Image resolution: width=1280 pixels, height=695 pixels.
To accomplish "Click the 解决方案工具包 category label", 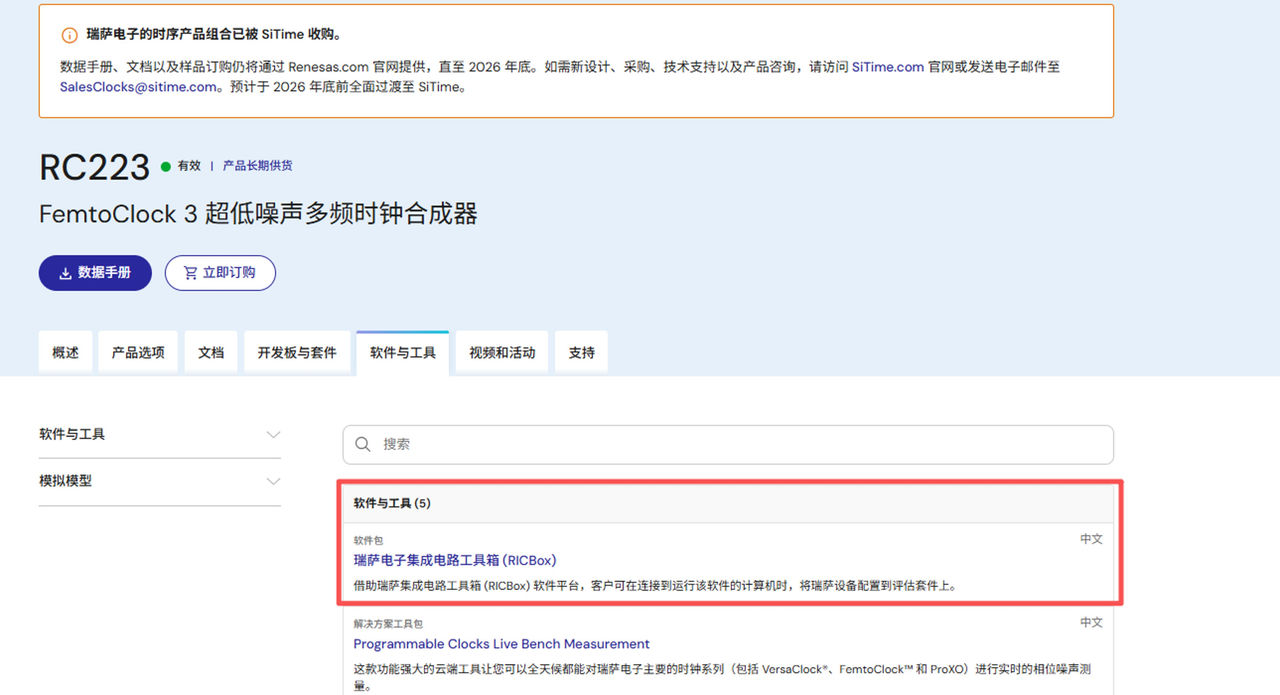I will [x=388, y=623].
